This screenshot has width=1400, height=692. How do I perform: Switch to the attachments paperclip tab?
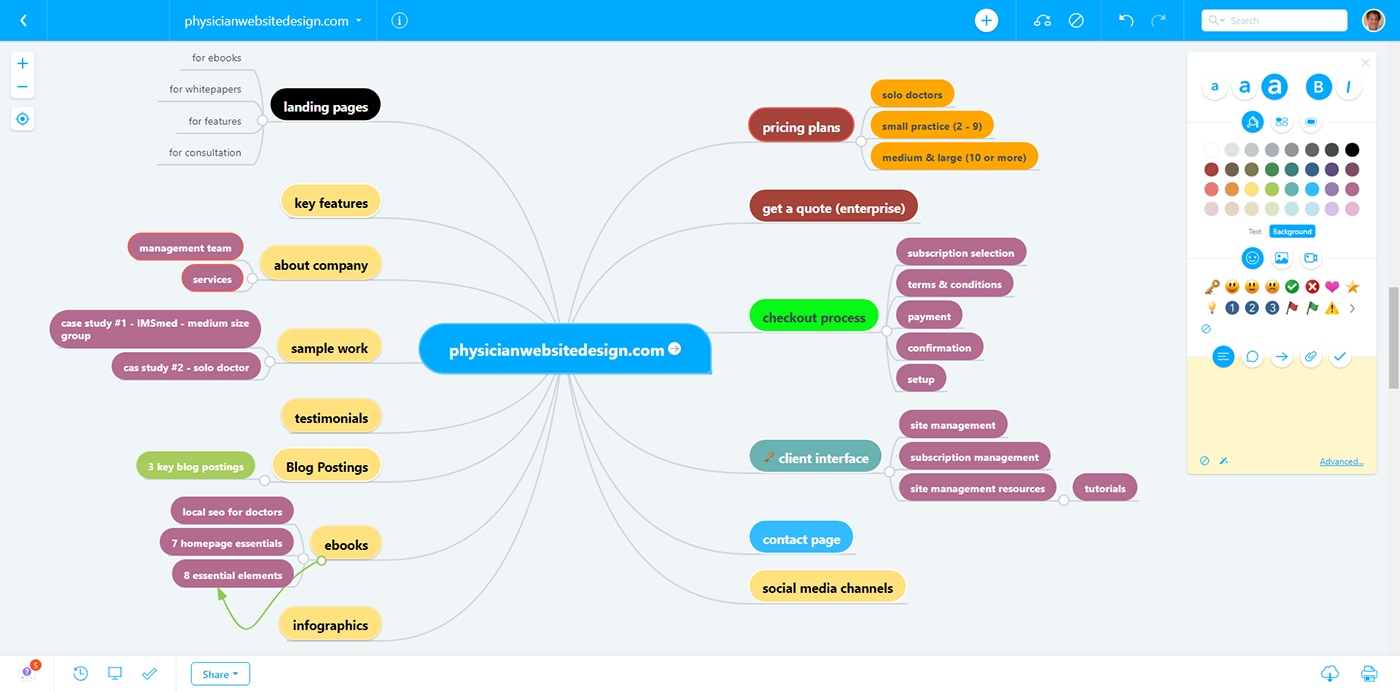(1311, 356)
